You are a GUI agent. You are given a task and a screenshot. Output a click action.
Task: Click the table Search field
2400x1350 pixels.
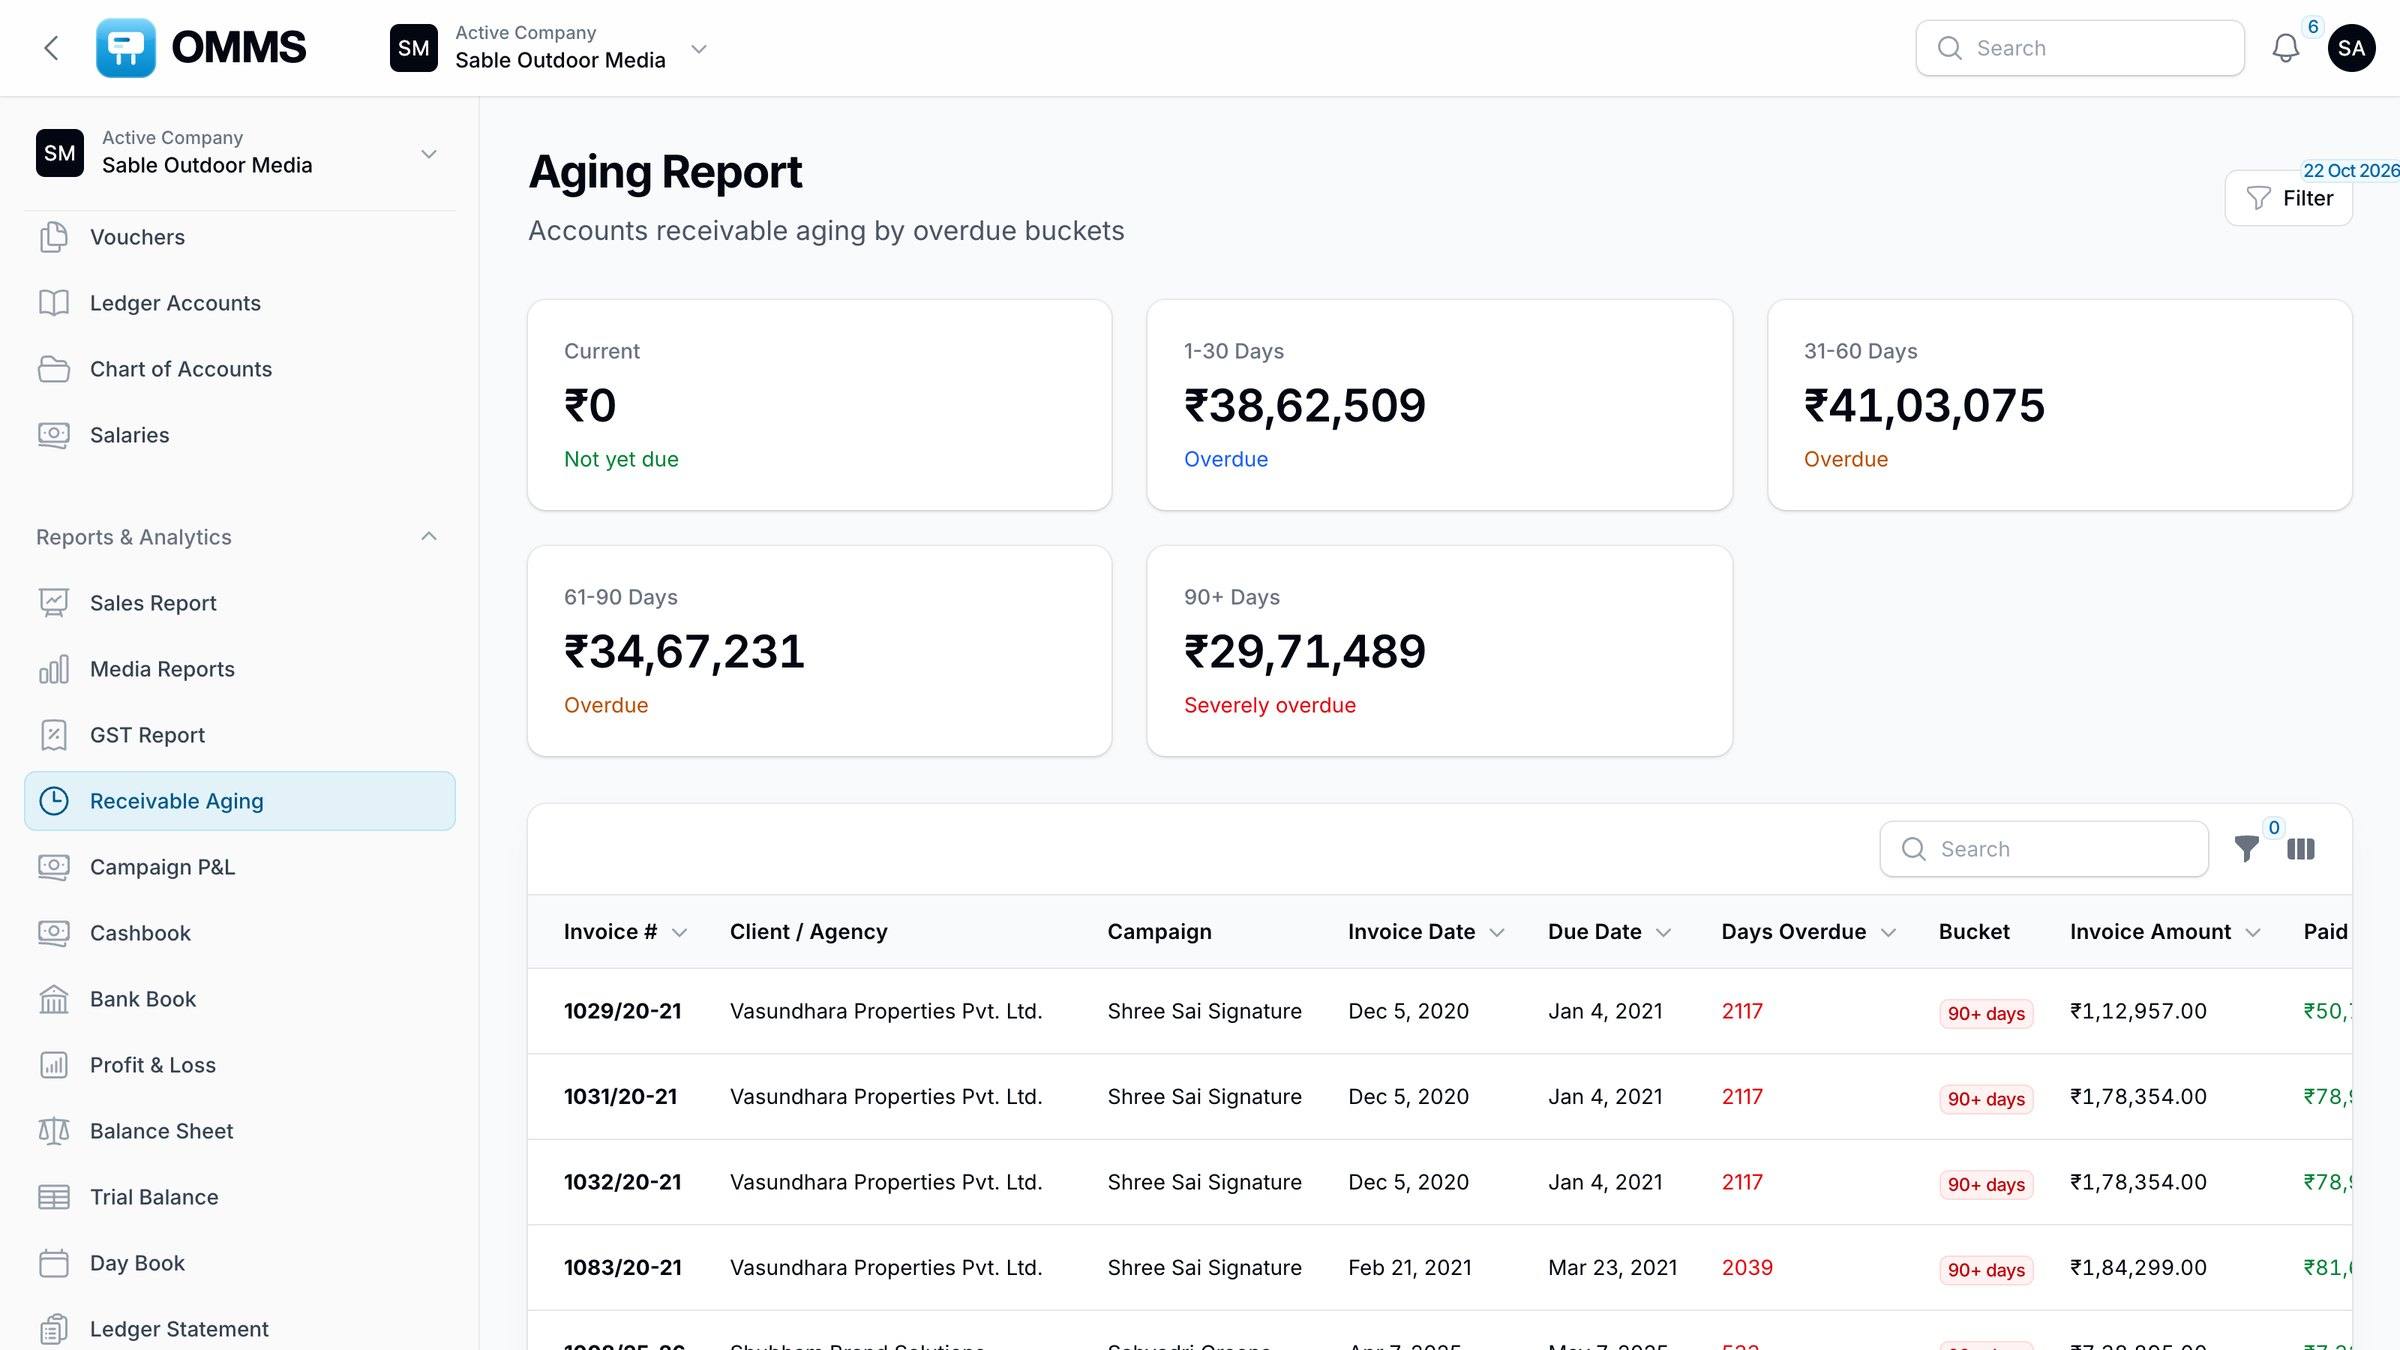click(2044, 849)
